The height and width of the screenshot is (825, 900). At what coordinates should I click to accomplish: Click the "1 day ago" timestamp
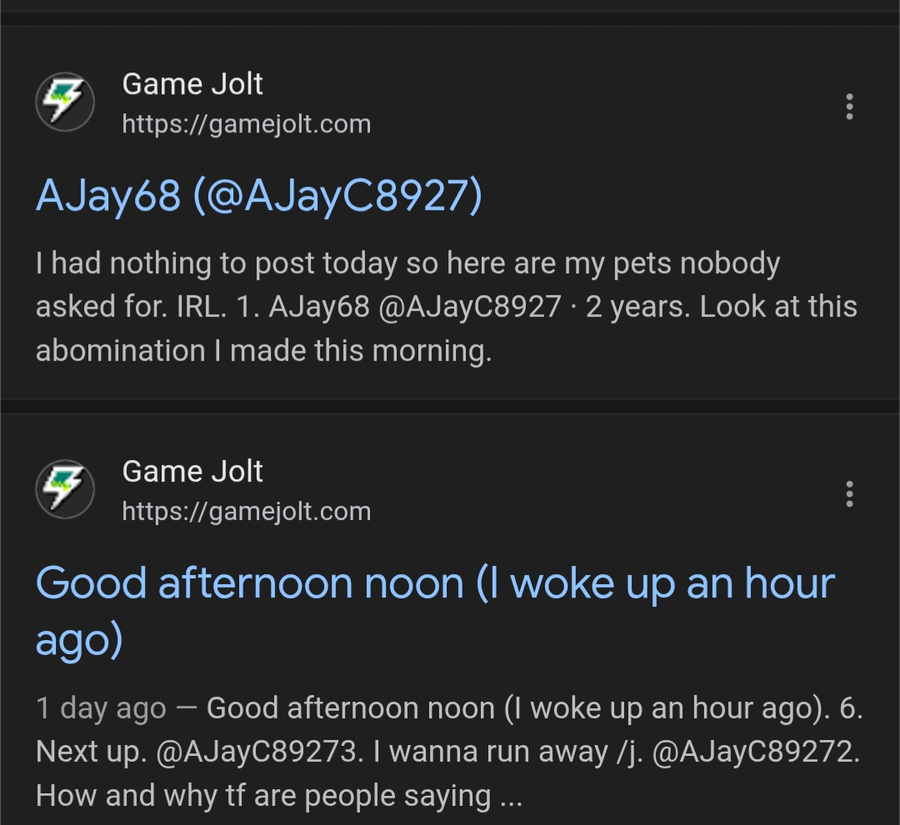coord(101,709)
